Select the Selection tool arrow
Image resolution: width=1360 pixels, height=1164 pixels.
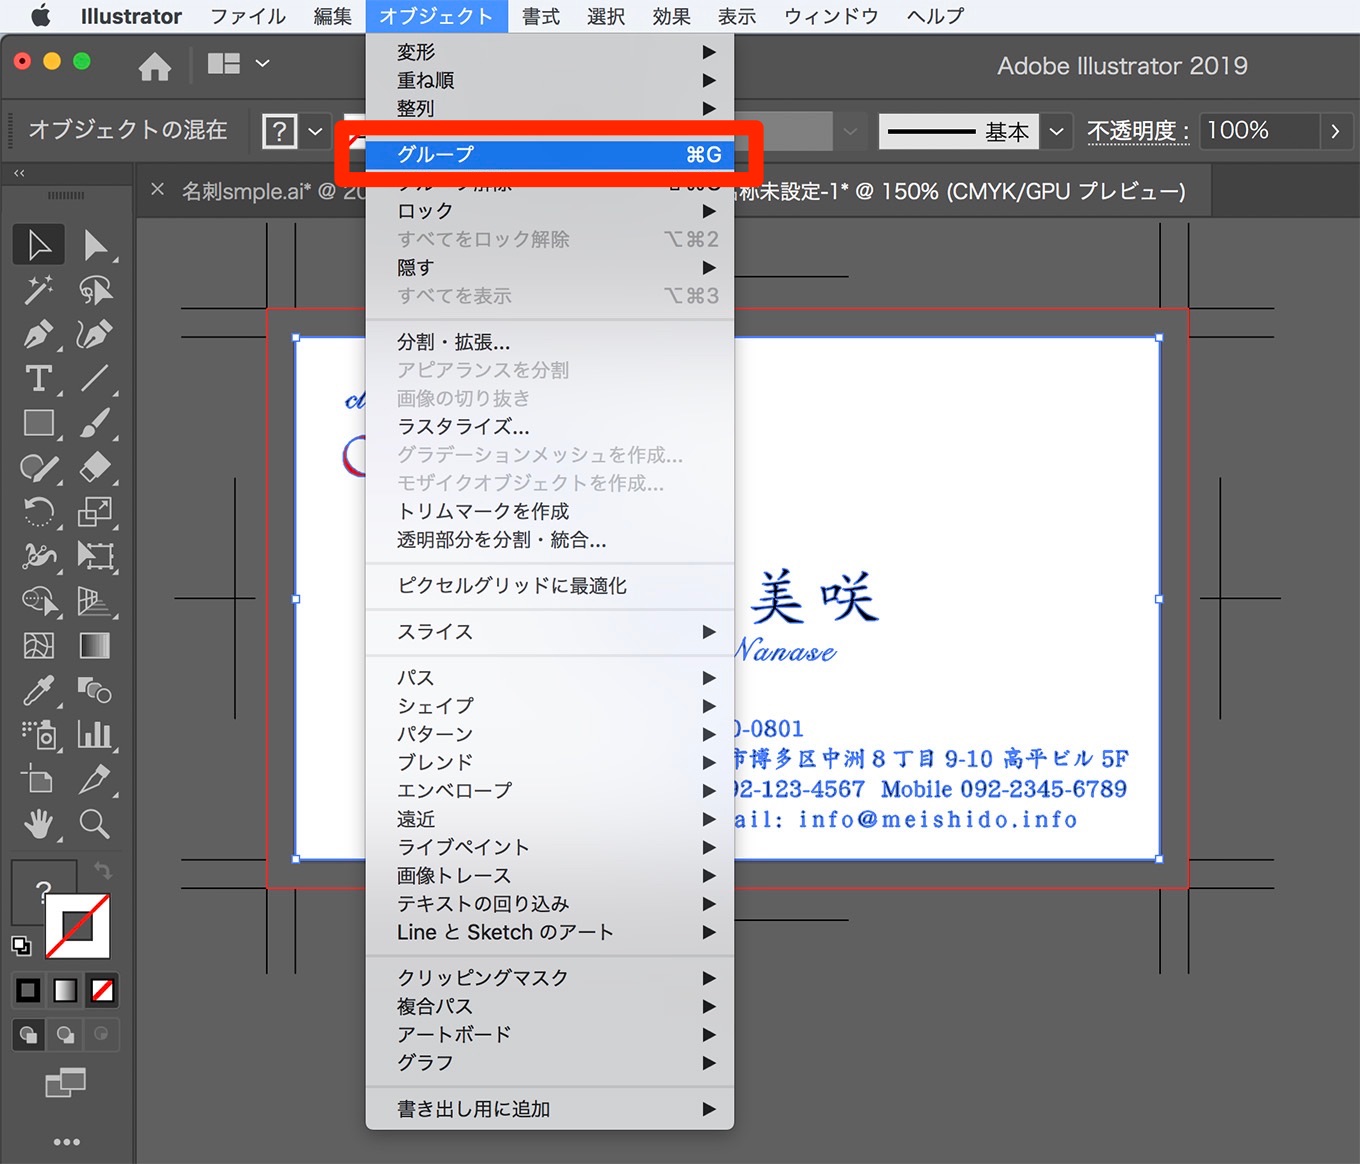pyautogui.click(x=39, y=245)
